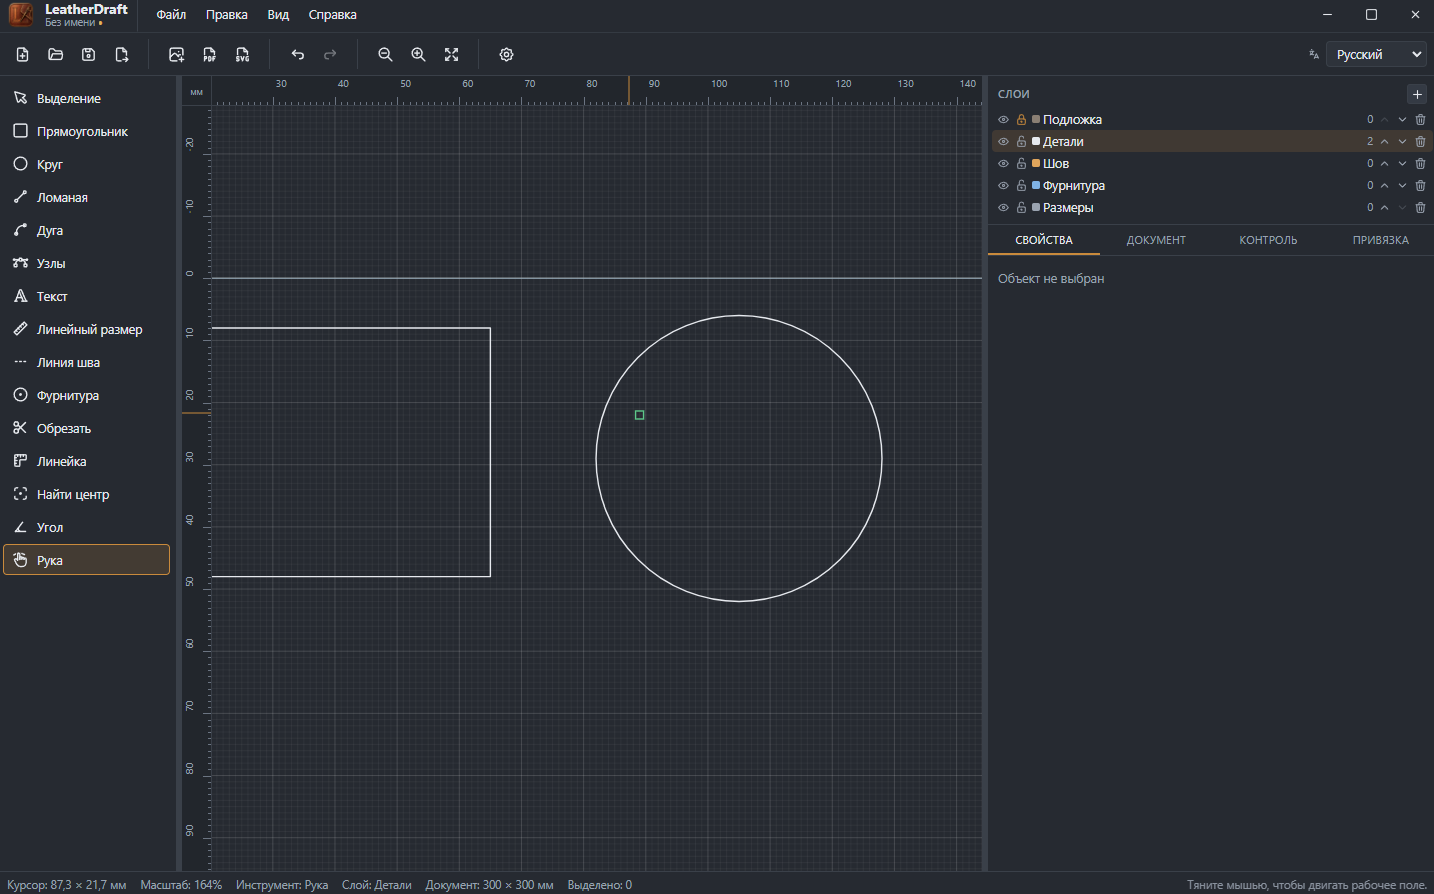The width and height of the screenshot is (1434, 894).
Task: Zoom out of the canvas
Action: pos(385,55)
